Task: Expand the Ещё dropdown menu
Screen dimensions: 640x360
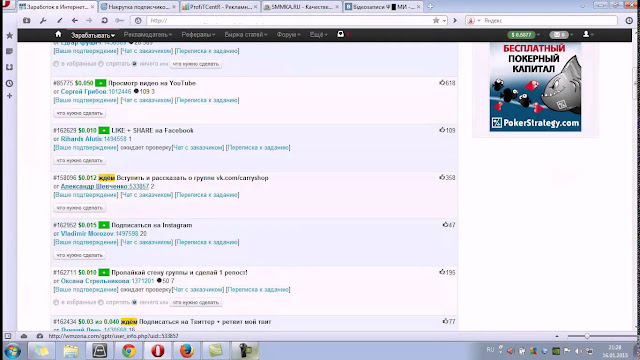Action: pos(318,35)
